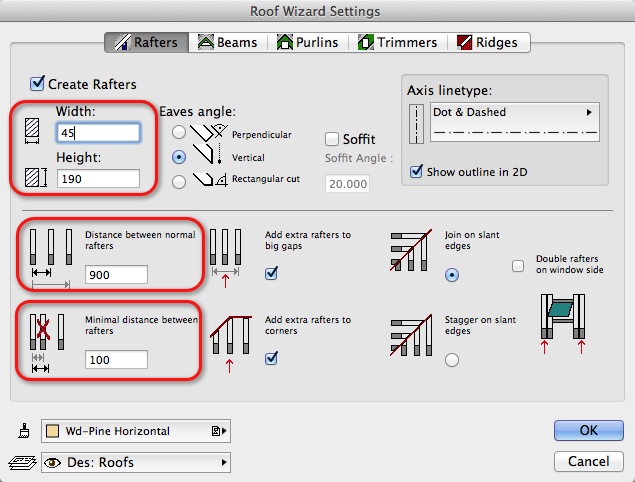This screenshot has width=635, height=482.
Task: Click the join on slant edges diagram
Action: coord(411,250)
